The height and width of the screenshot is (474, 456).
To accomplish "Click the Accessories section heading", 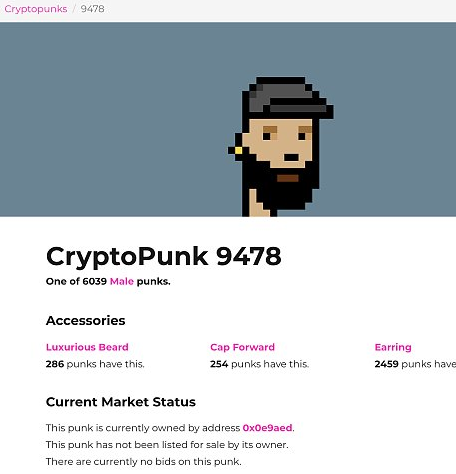I will coord(86,320).
